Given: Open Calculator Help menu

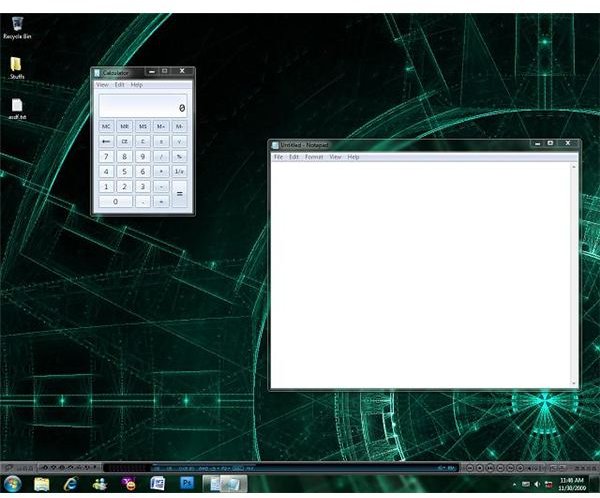Looking at the screenshot, I should (137, 85).
